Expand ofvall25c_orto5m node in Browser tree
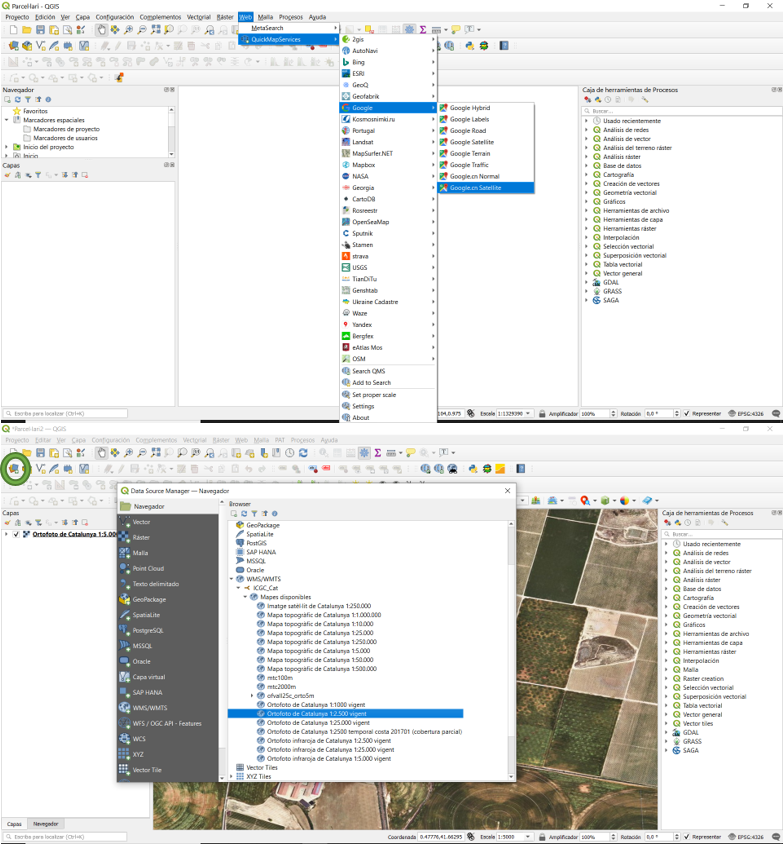The width and height of the screenshot is (783, 844). [252, 695]
